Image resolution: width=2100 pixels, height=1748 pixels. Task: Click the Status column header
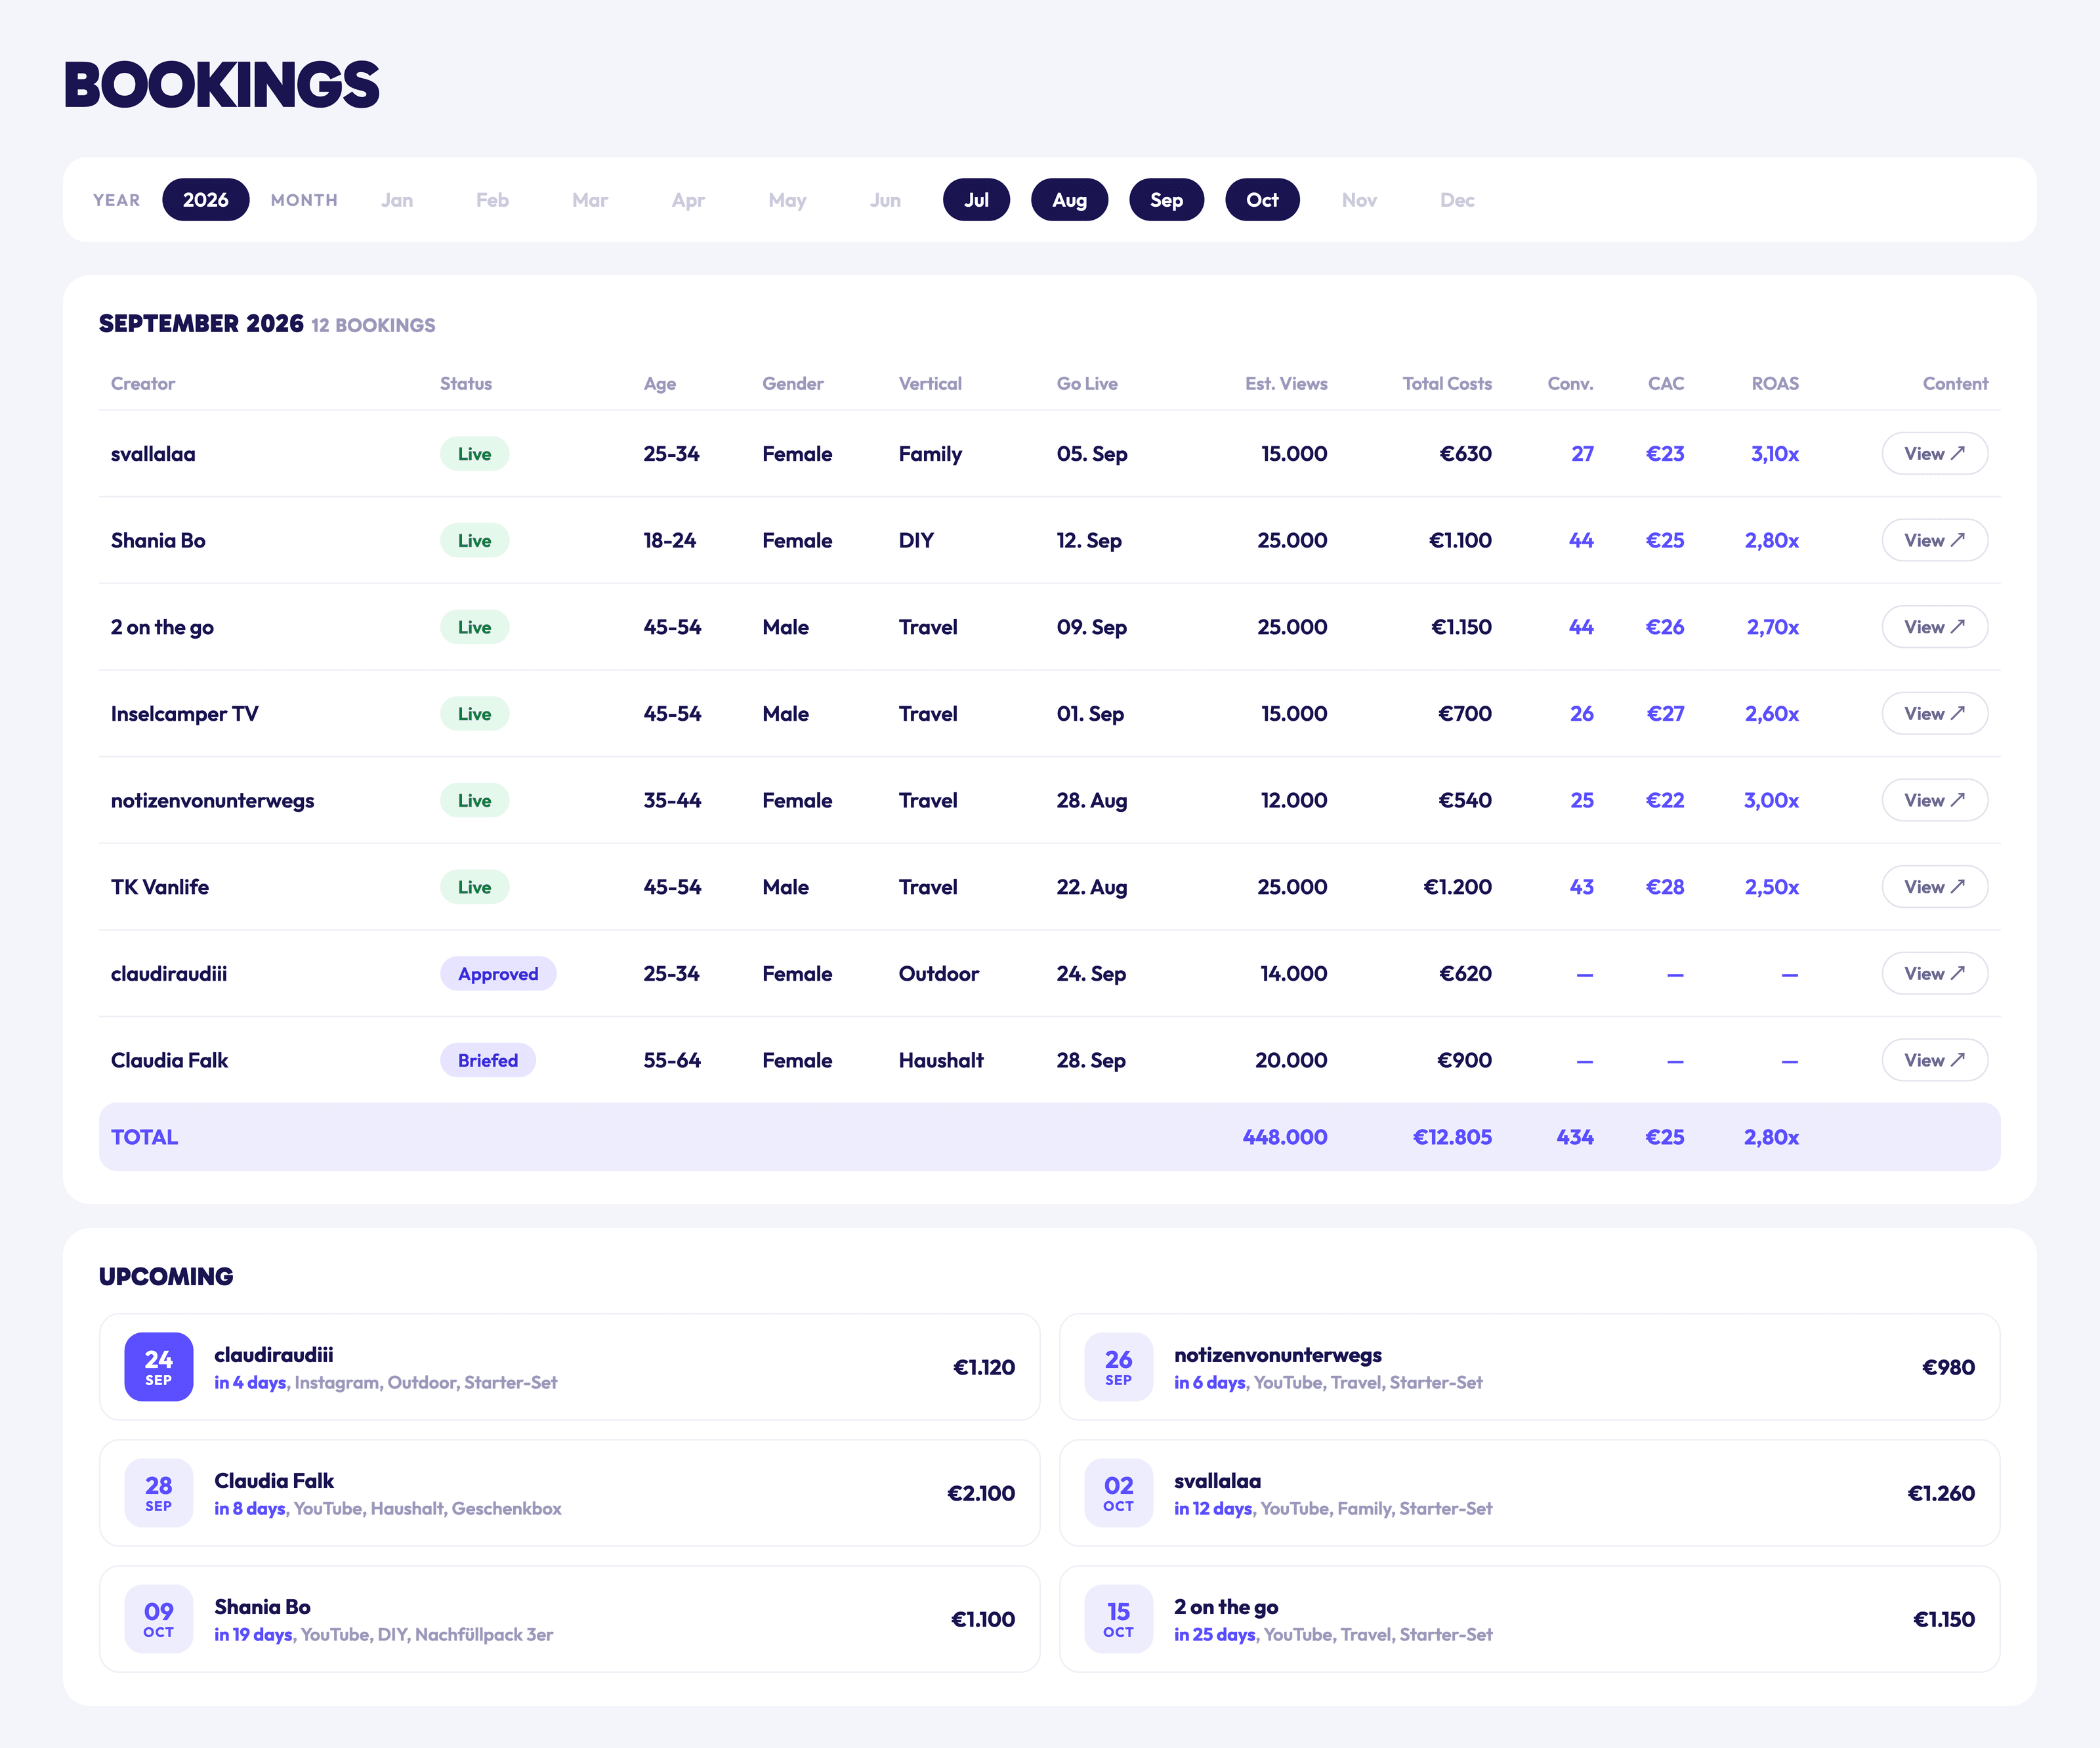click(466, 384)
